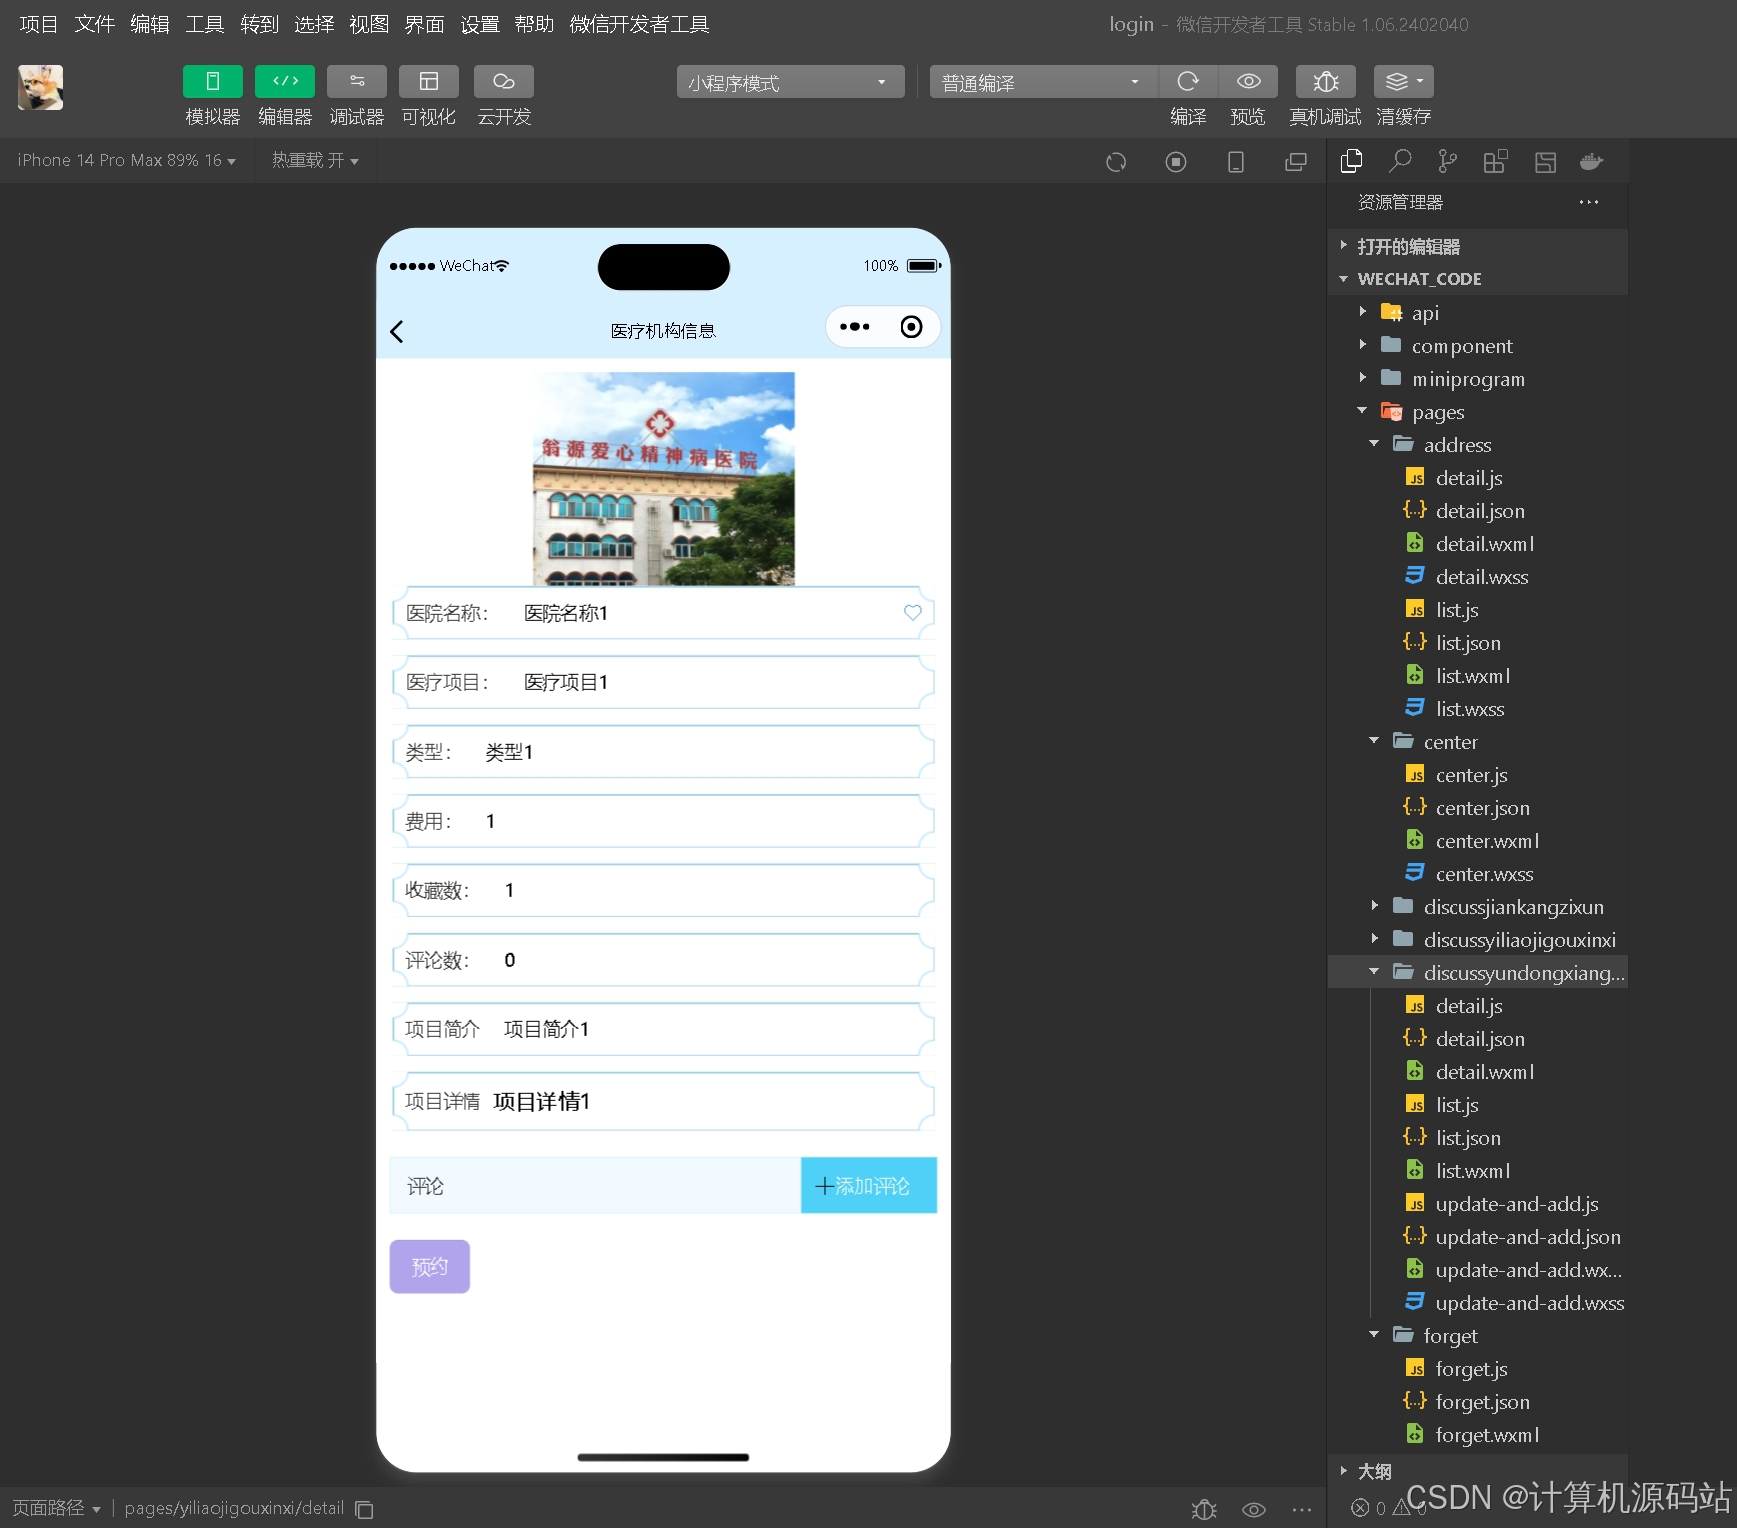Open the source control branch icon
The width and height of the screenshot is (1737, 1528).
[1447, 161]
